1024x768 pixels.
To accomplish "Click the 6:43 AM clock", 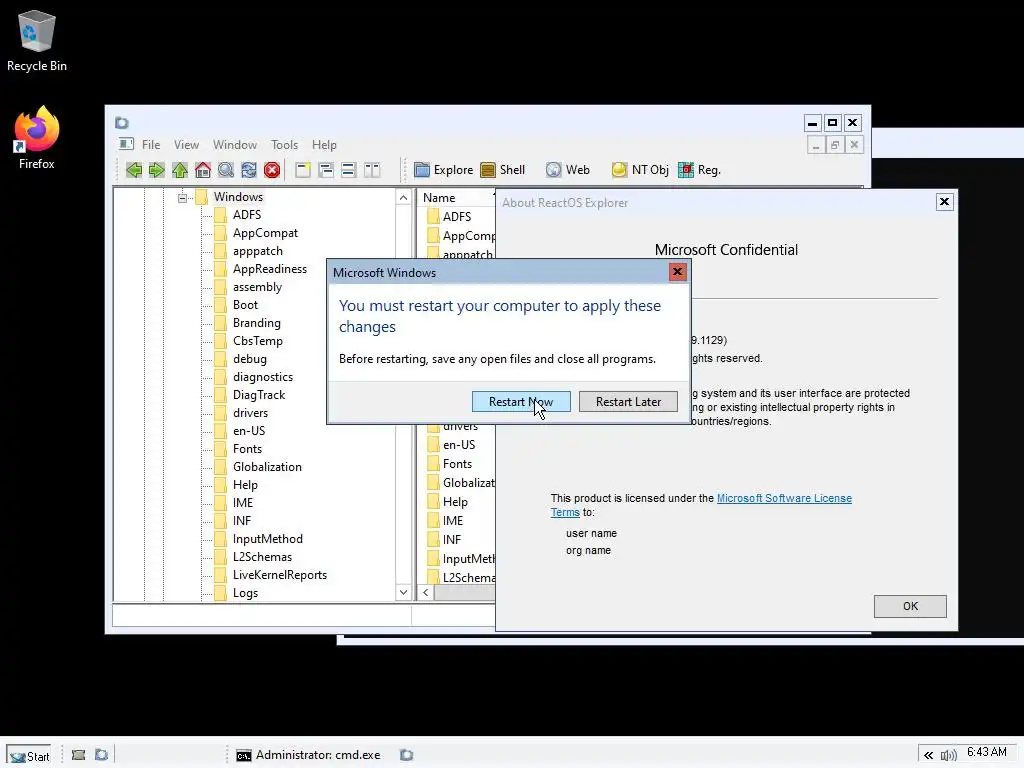I will tap(986, 752).
